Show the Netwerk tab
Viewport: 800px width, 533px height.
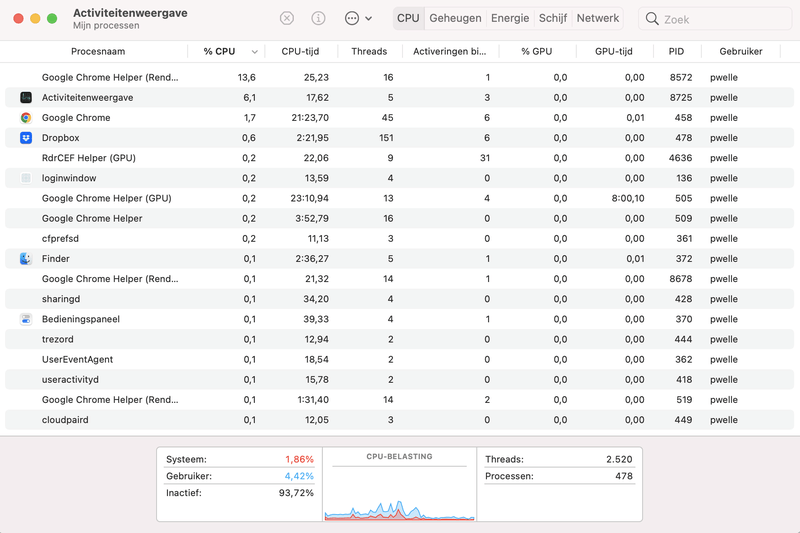click(597, 18)
